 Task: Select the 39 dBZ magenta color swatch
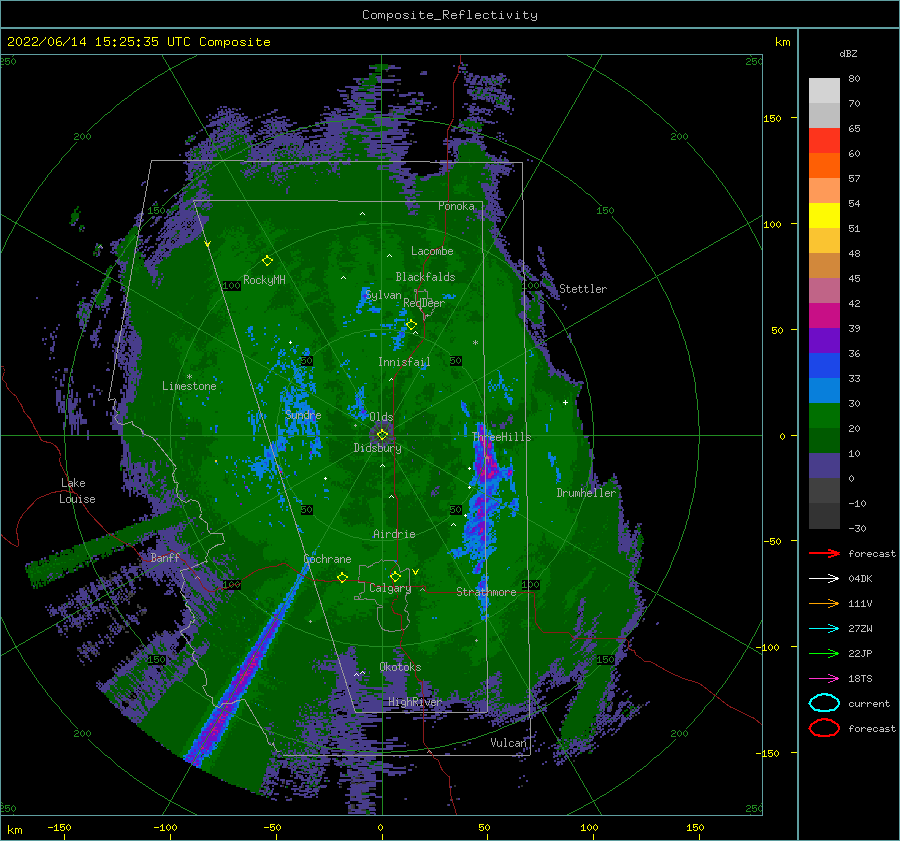pyautogui.click(x=824, y=315)
